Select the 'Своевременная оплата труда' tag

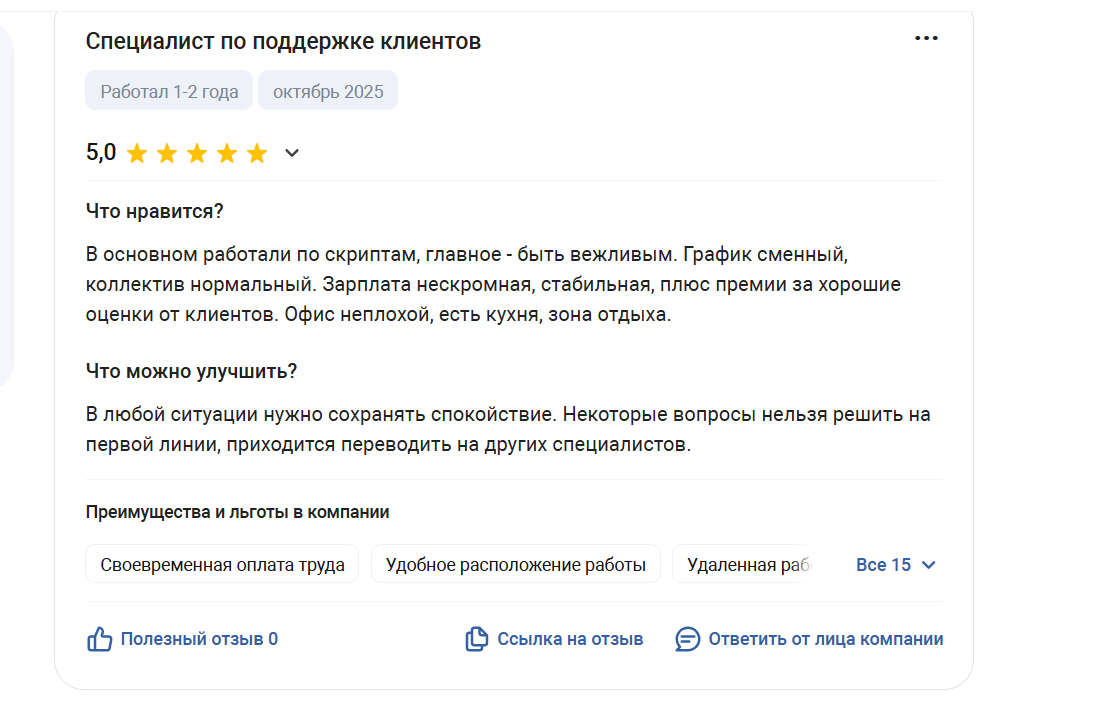[x=222, y=565]
